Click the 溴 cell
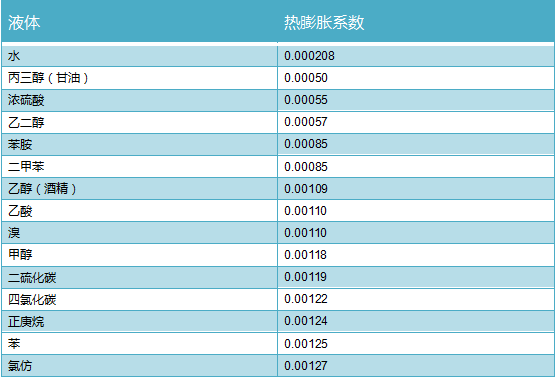The width and height of the screenshot is (555, 377). pyautogui.click(x=139, y=233)
